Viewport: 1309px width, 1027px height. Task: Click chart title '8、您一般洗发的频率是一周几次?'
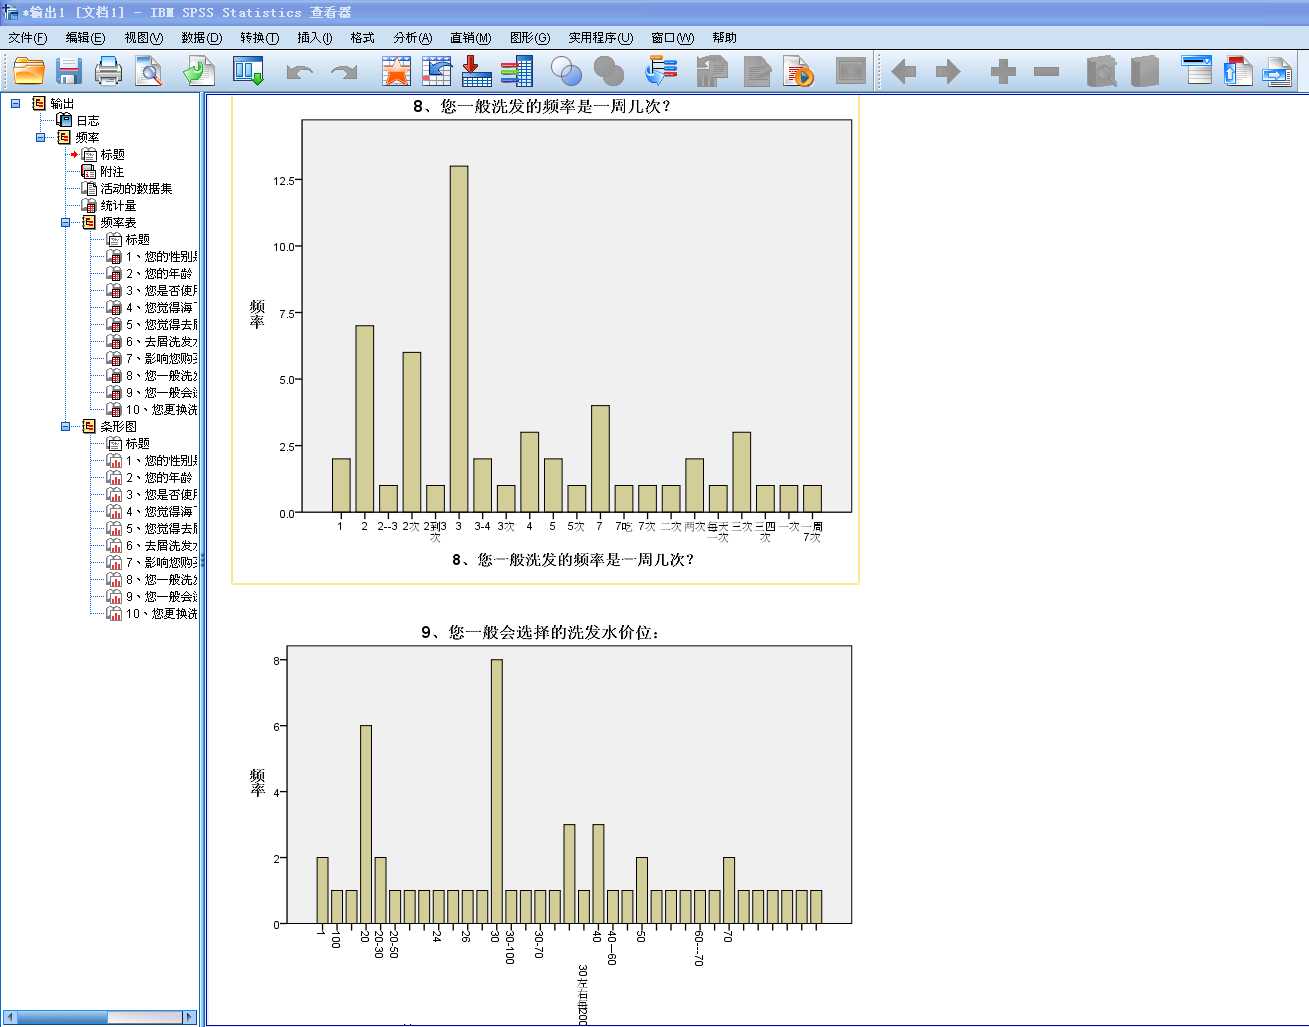point(541,106)
